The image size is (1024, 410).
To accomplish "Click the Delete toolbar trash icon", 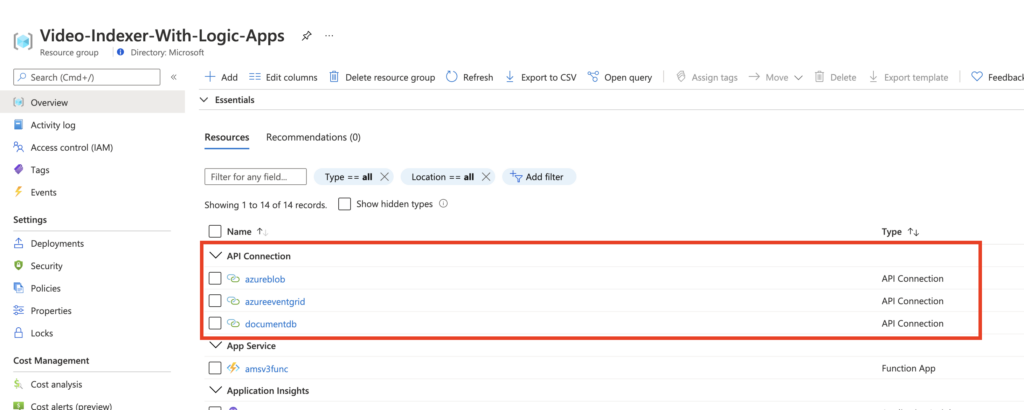I will (x=819, y=77).
